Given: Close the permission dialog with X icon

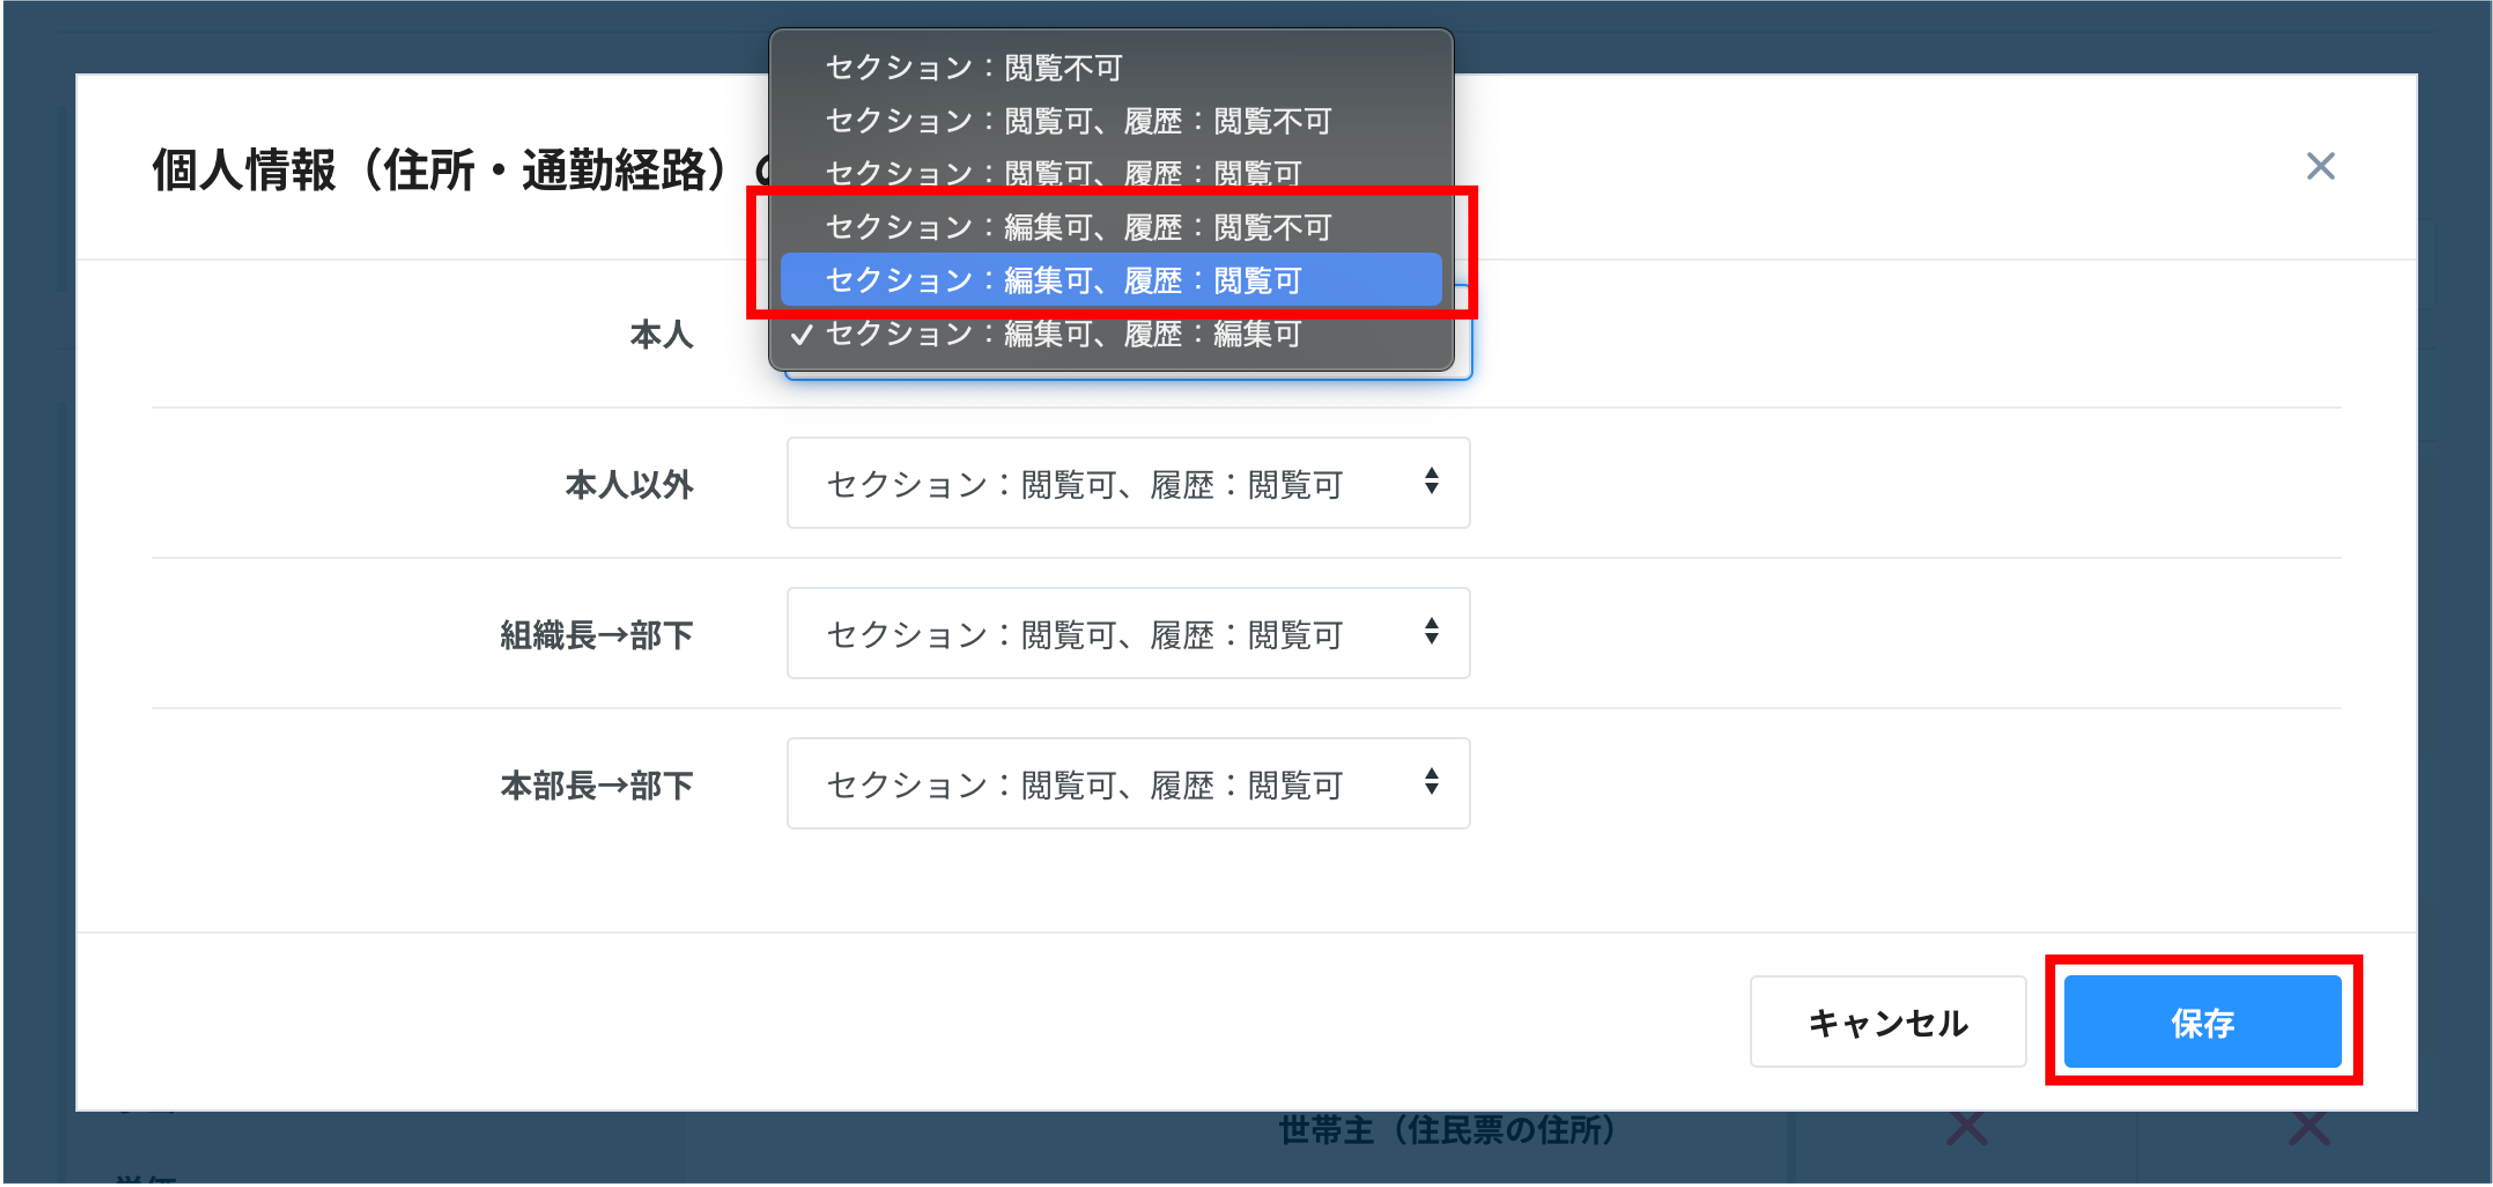Looking at the screenshot, I should click(2319, 166).
